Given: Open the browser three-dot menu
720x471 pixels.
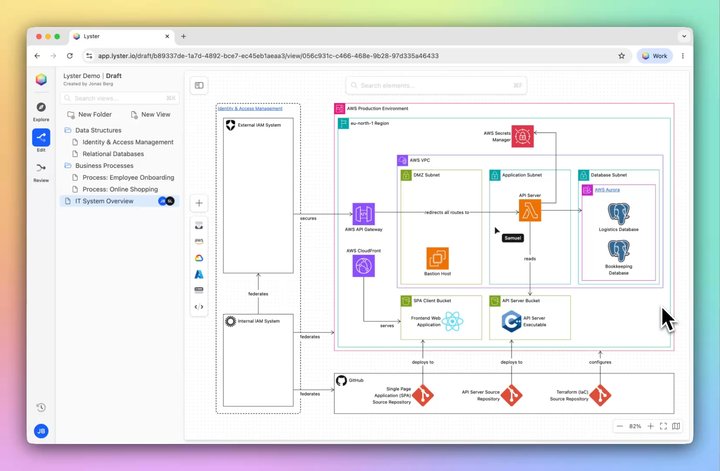Looking at the screenshot, I should tap(683, 56).
